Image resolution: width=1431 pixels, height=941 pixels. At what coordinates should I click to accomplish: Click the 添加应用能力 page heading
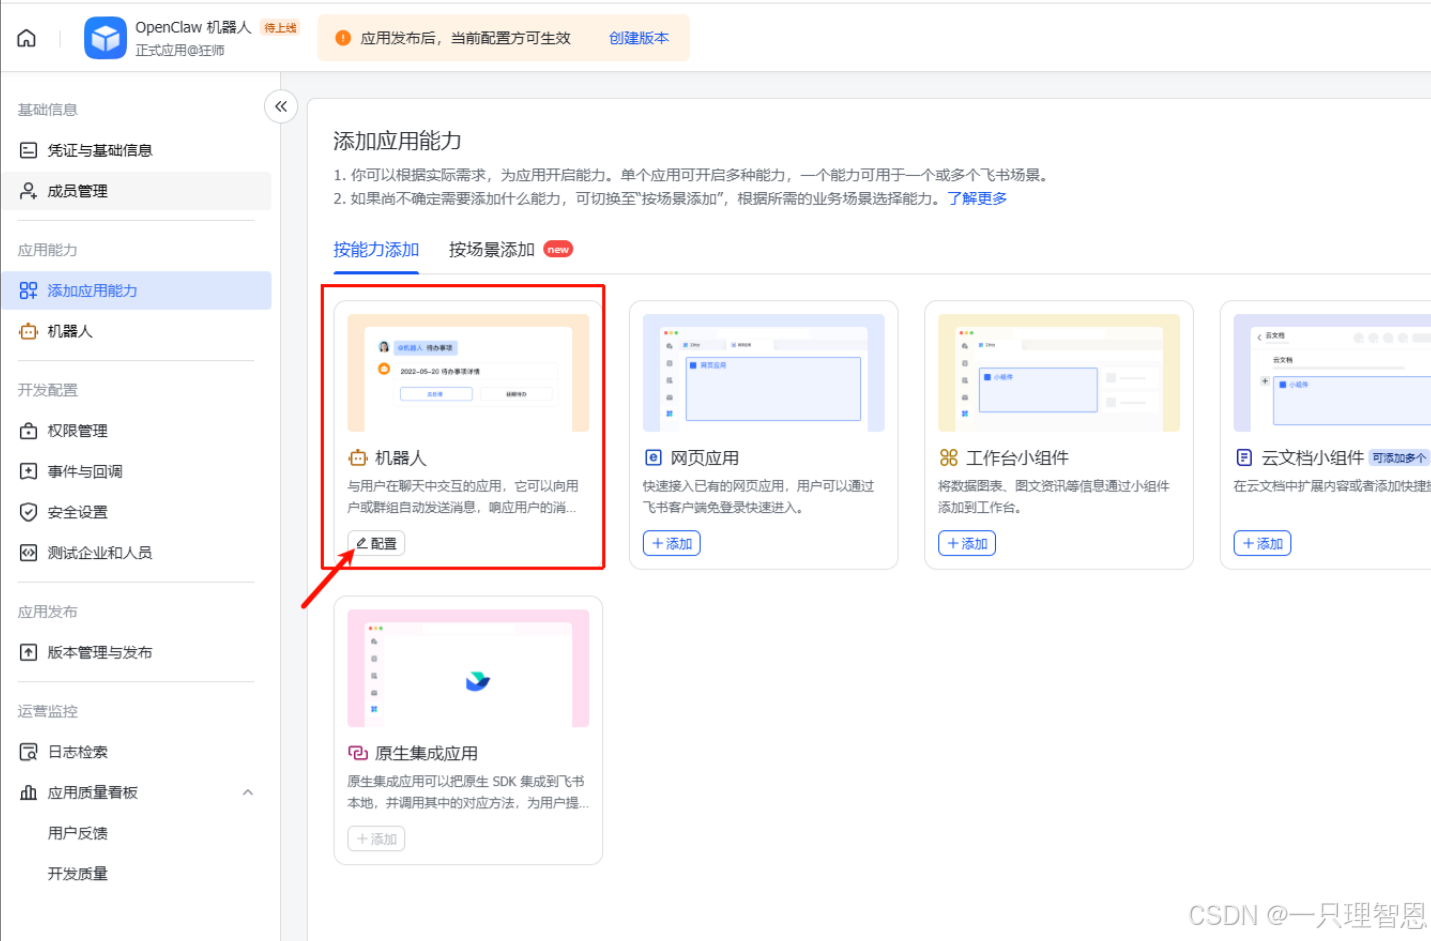[x=397, y=141]
